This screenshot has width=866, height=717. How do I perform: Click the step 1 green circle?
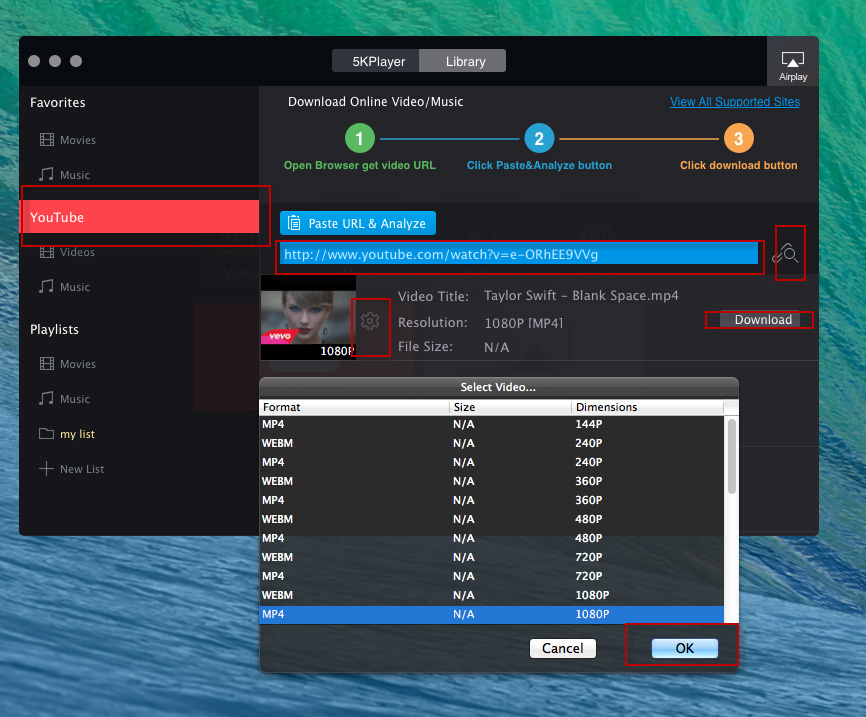pyautogui.click(x=360, y=138)
